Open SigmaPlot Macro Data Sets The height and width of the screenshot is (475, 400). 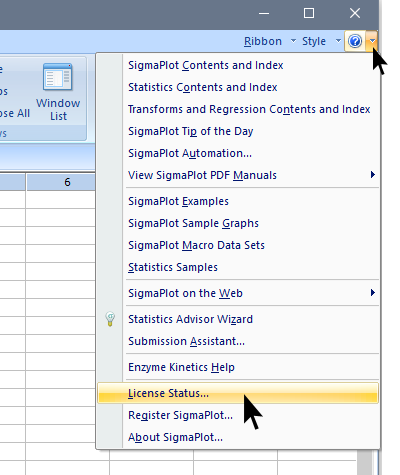(x=238, y=245)
